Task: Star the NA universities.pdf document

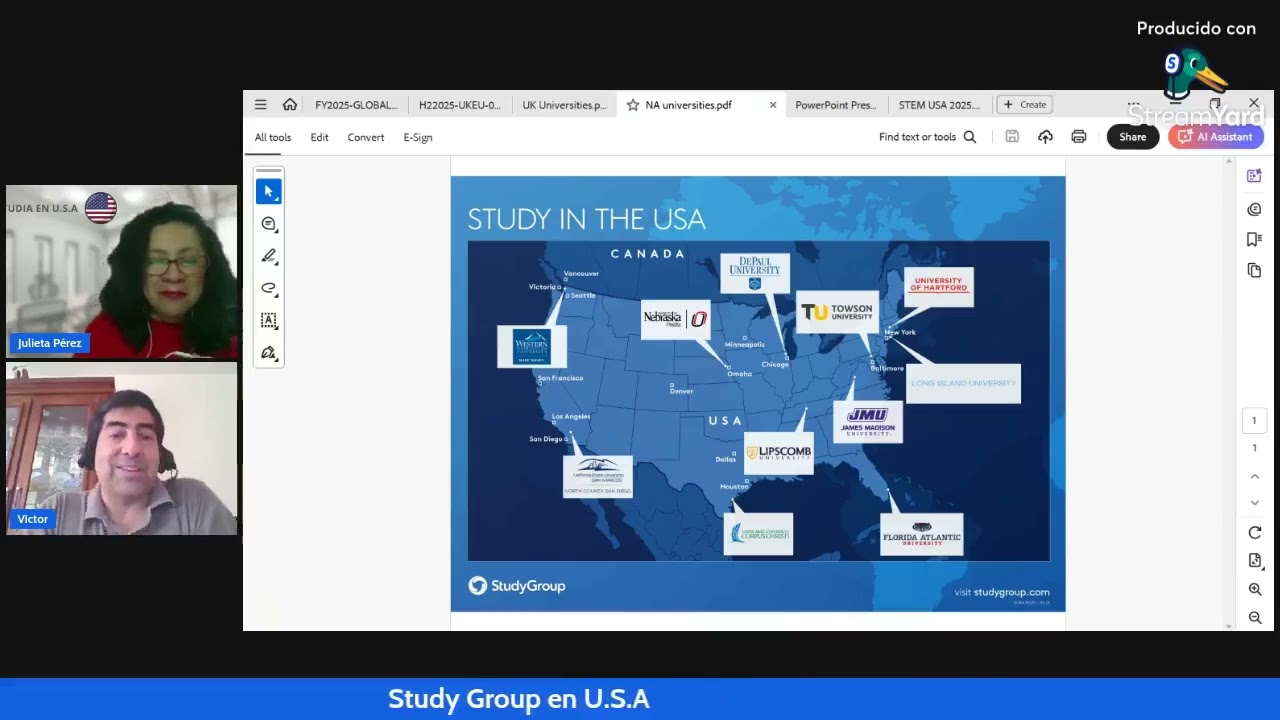Action: point(633,105)
